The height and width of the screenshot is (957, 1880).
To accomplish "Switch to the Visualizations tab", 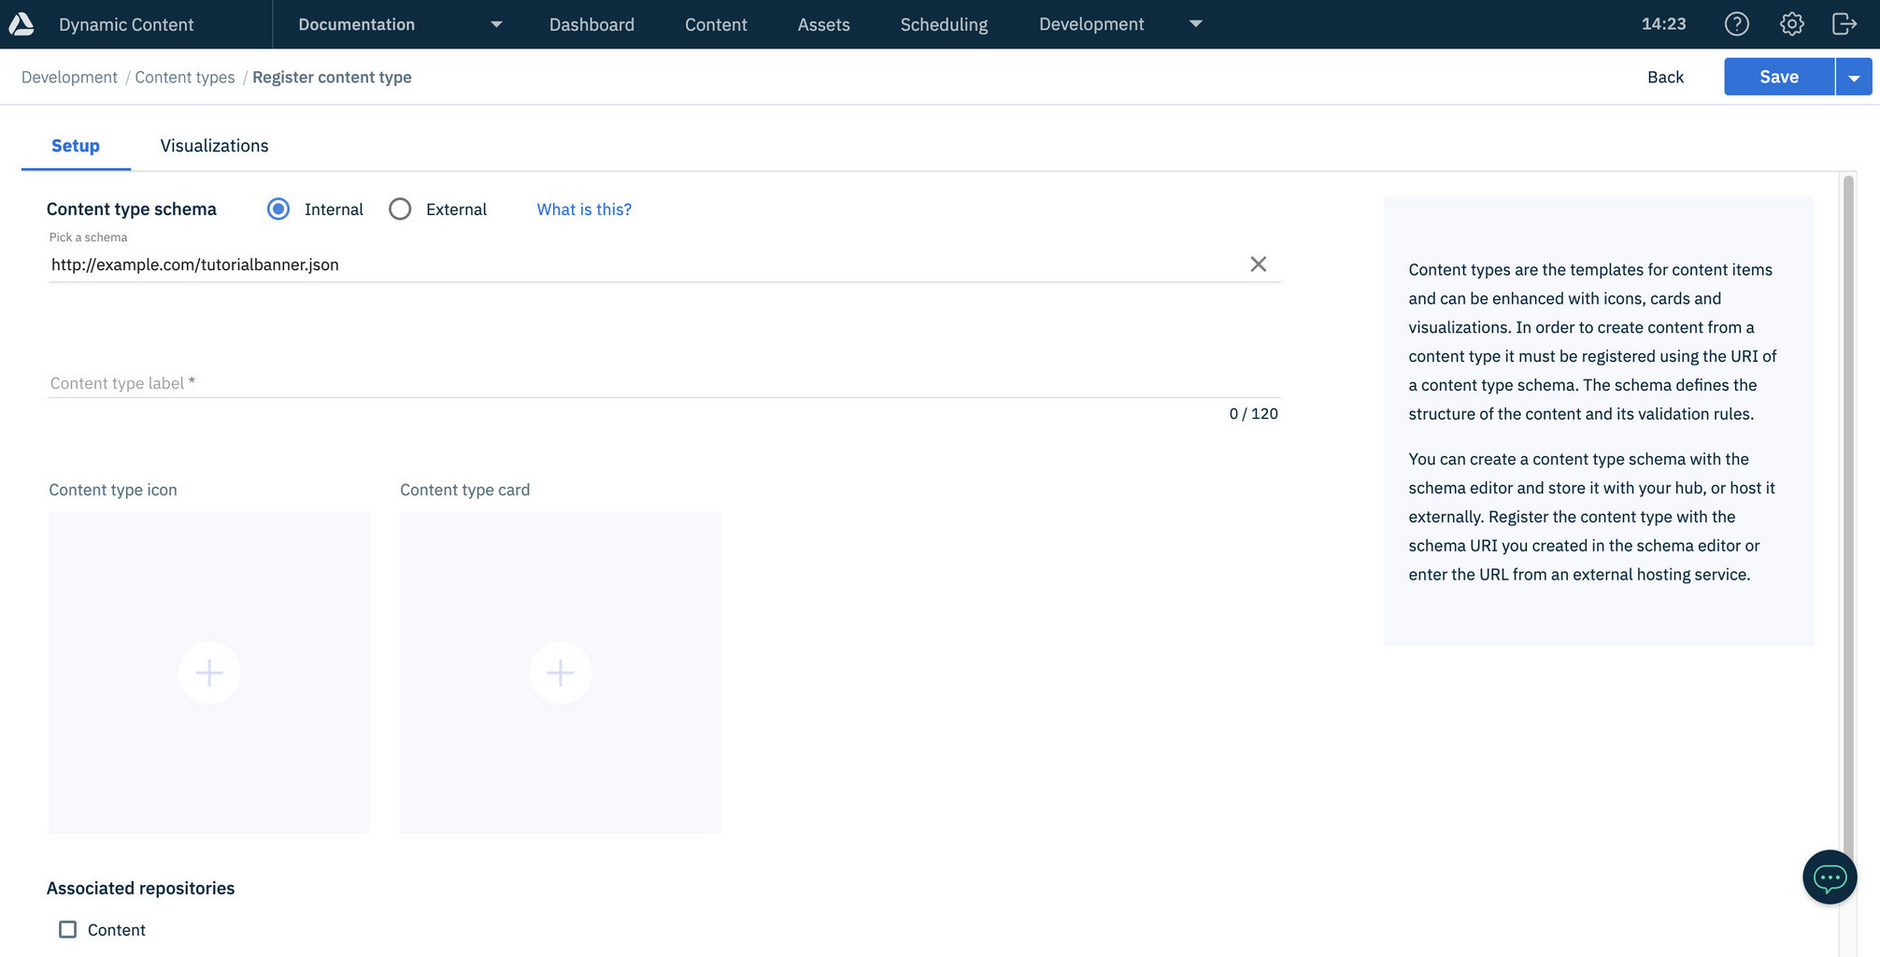I will 214,146.
